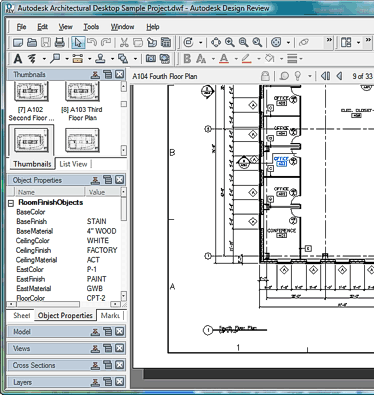The height and width of the screenshot is (395, 374).
Task: Select the Stamp tool icon
Action: [x=100, y=59]
